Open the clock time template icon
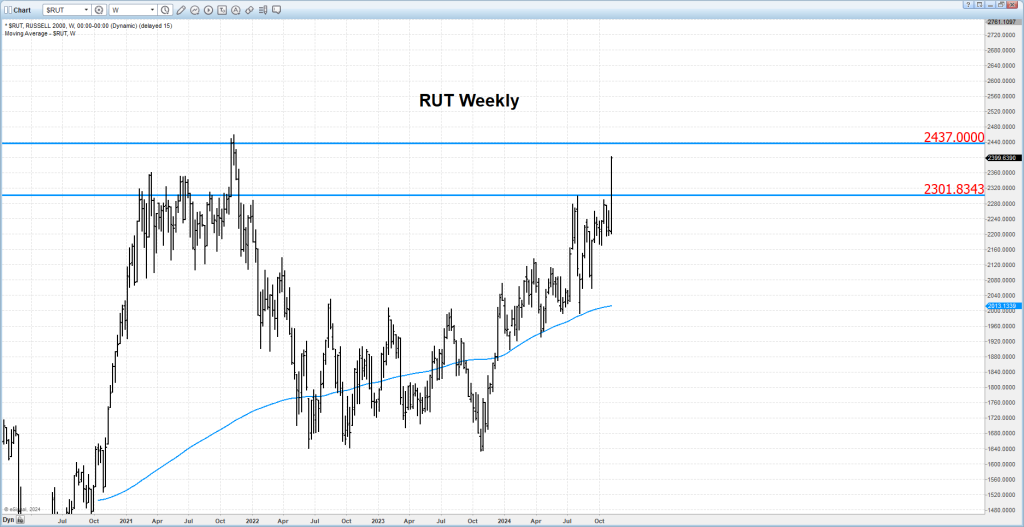This screenshot has height=527, width=1024. (165, 10)
